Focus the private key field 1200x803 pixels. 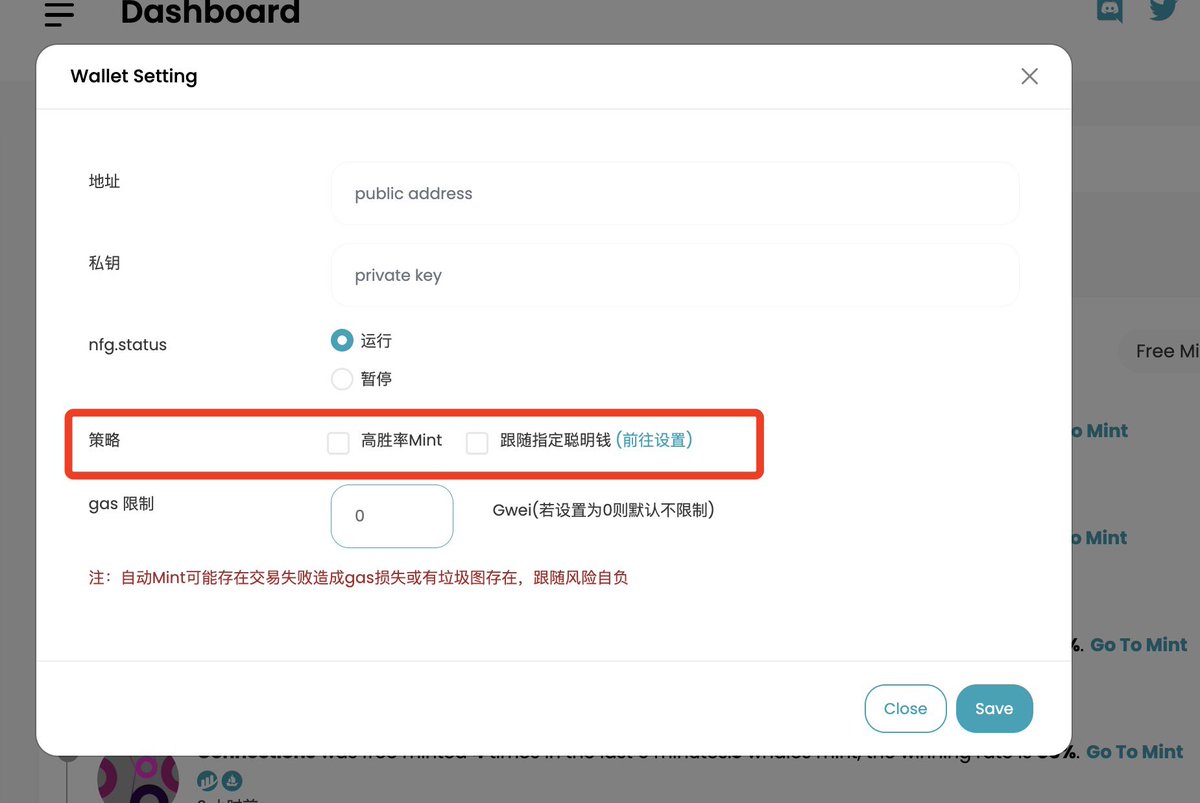(675, 275)
